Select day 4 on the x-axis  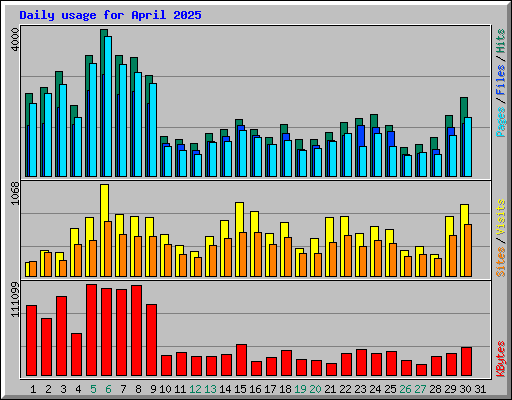click(x=78, y=389)
